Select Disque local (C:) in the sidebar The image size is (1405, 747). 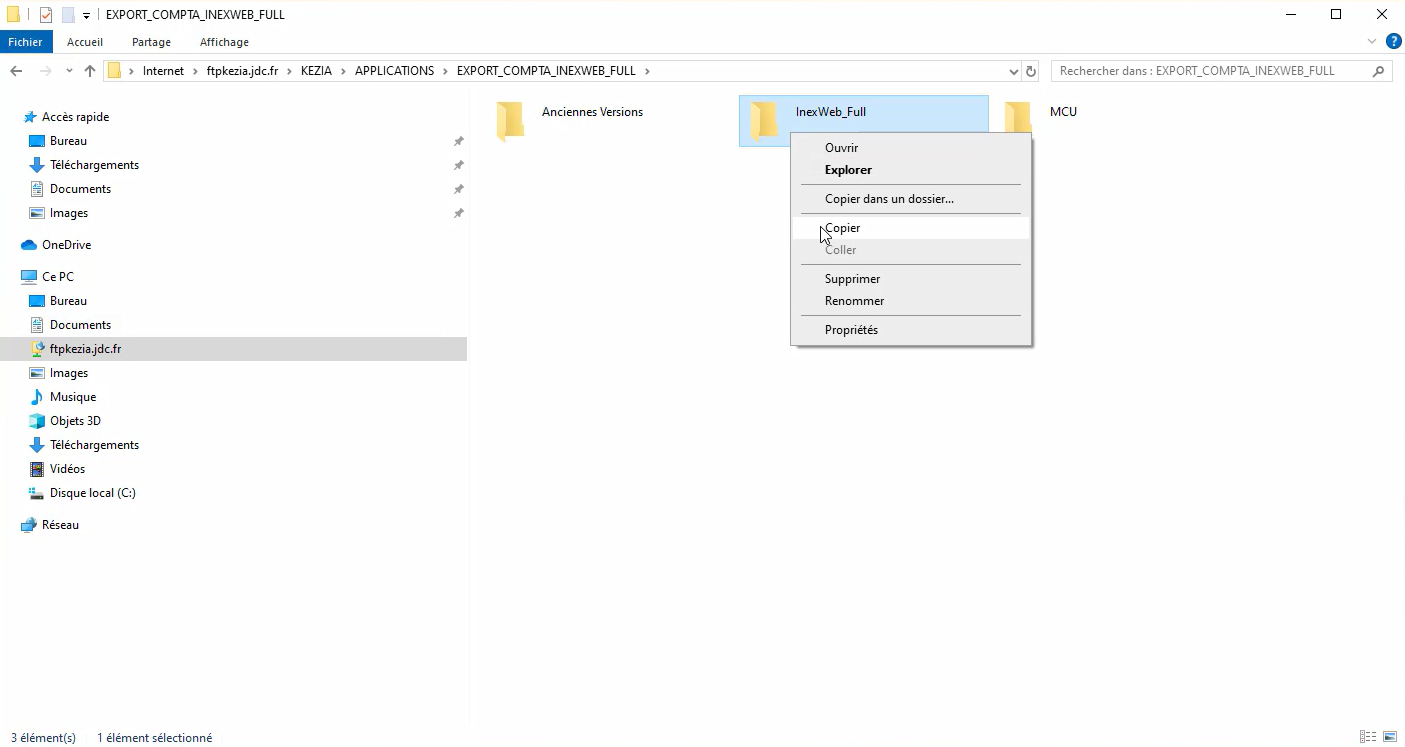[x=92, y=493]
